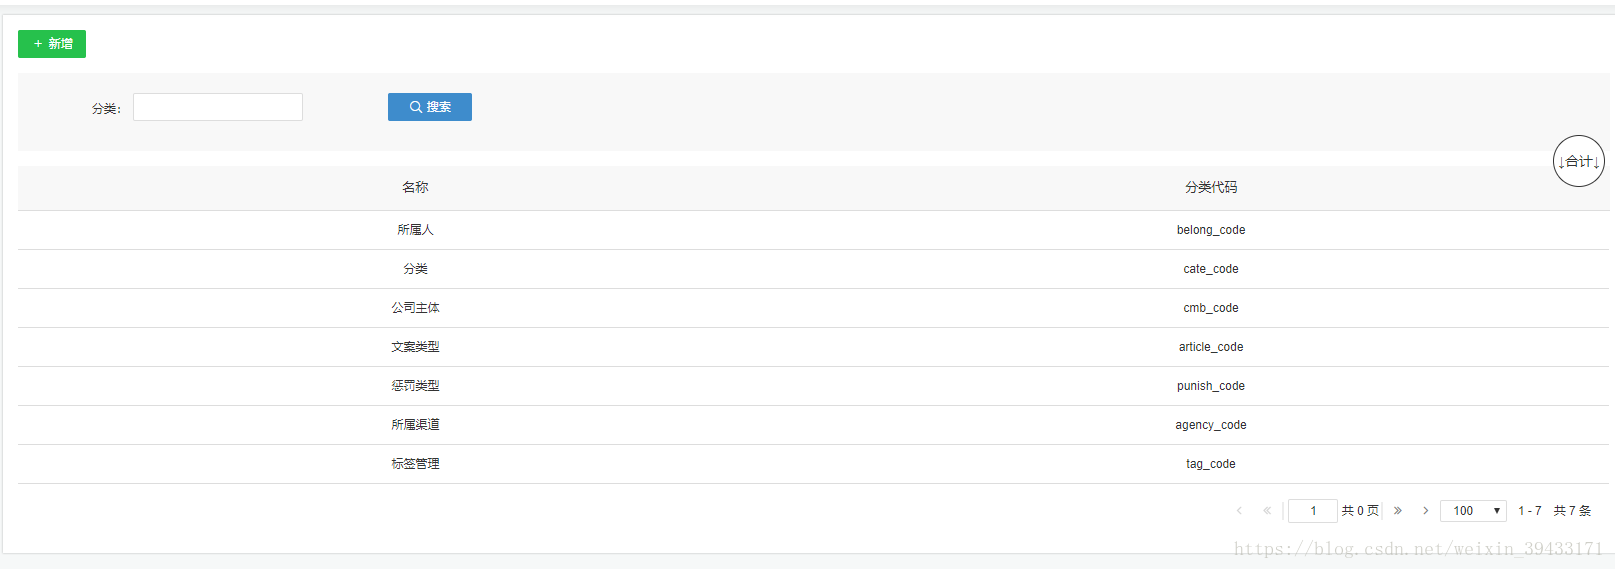Go to next page arrow
Viewport: 1615px width, 569px height.
(x=1425, y=511)
